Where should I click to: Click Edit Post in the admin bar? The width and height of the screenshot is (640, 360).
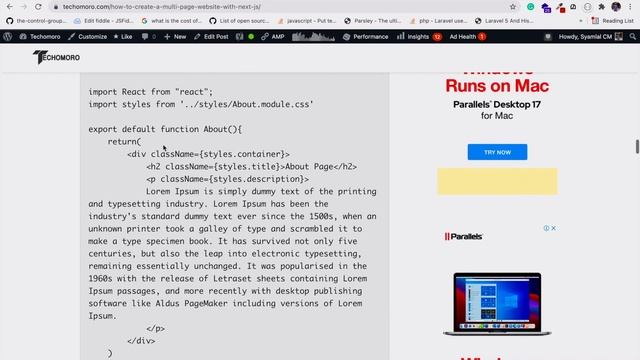point(211,36)
